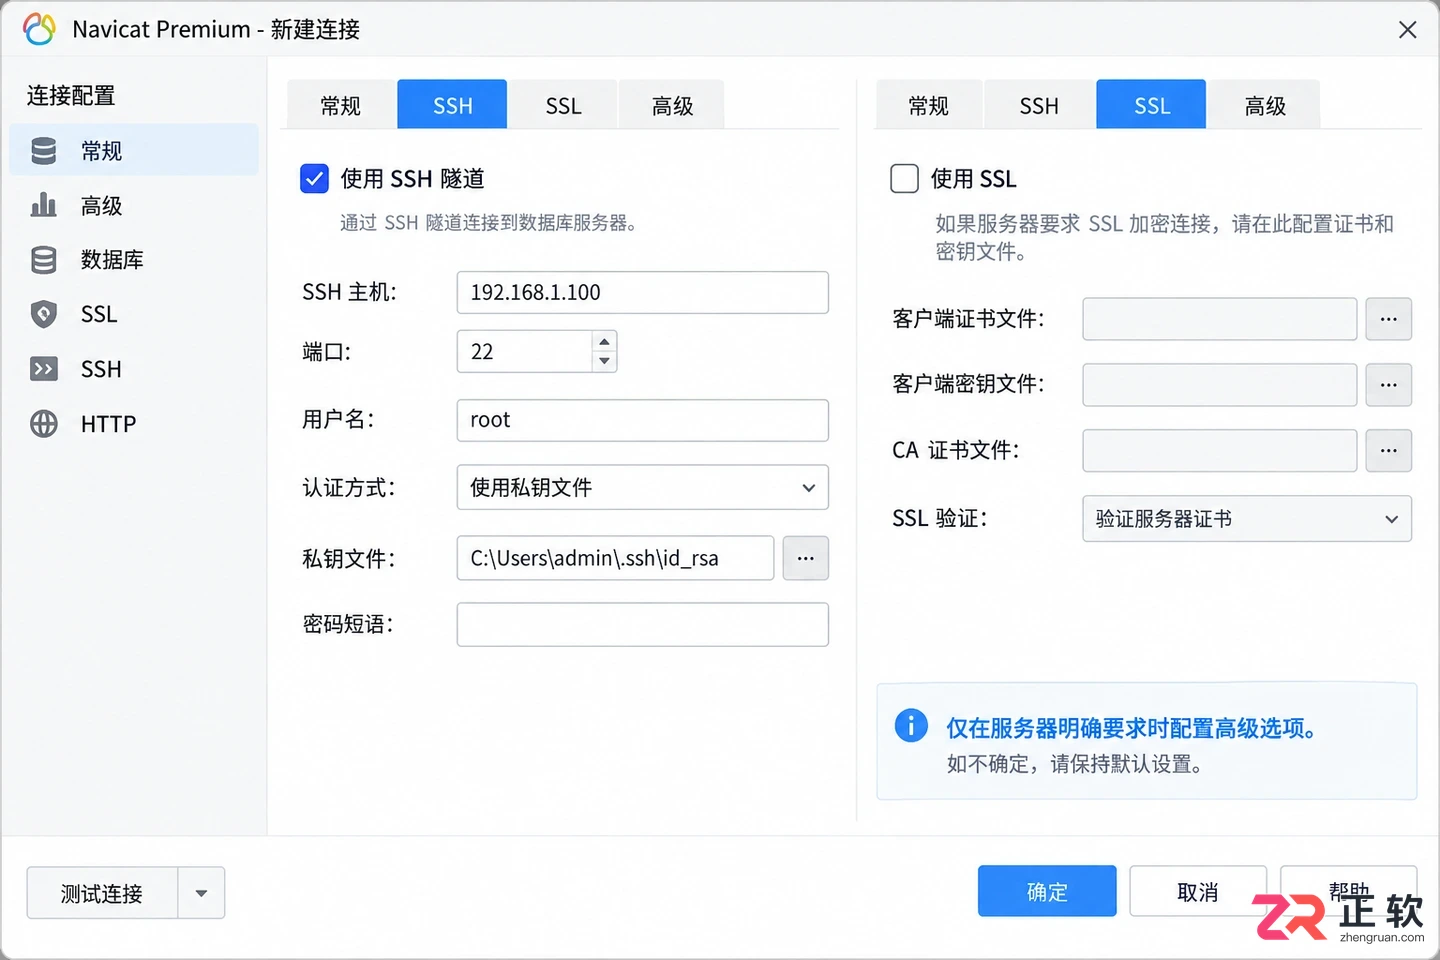Browse for 客户端证书文件 with ellipsis button
This screenshot has height=960, width=1440.
[x=1389, y=319]
